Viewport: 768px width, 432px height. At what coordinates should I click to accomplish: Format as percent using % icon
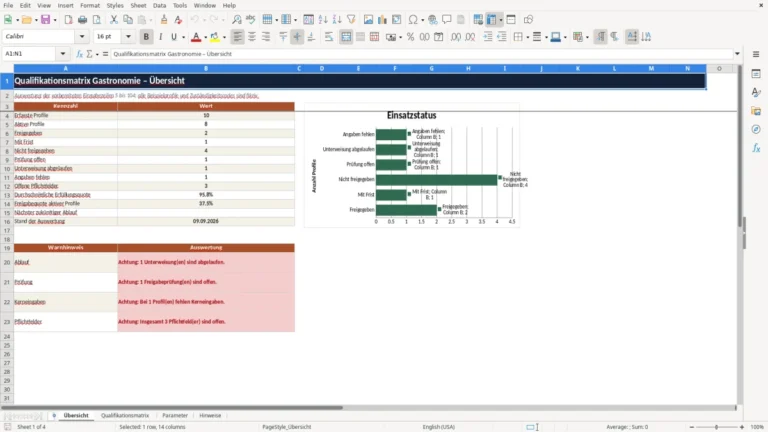[410, 37]
